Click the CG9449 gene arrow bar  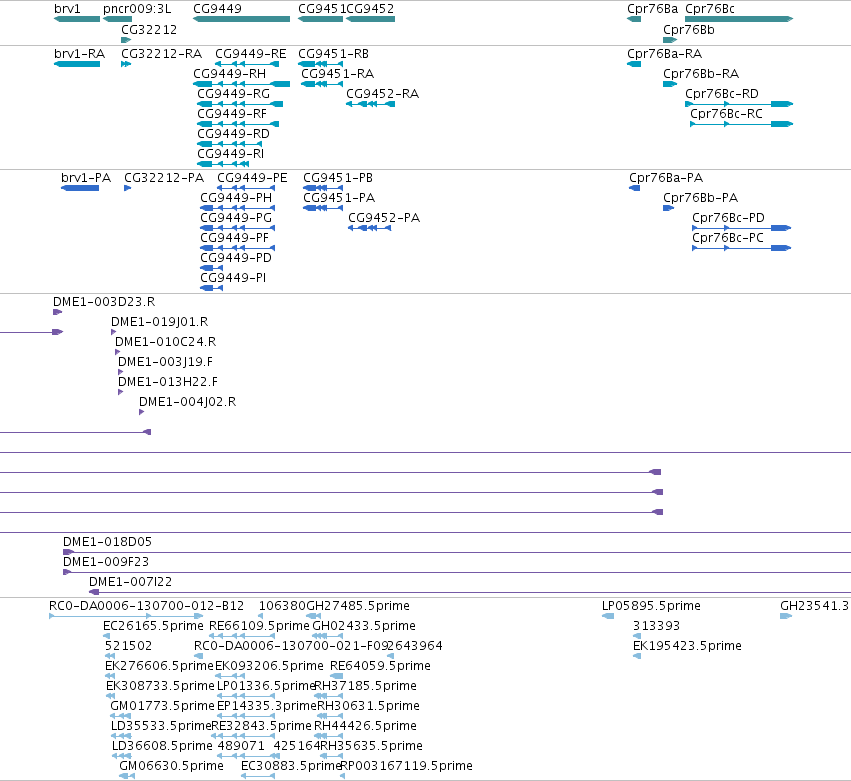pyautogui.click(x=242, y=19)
